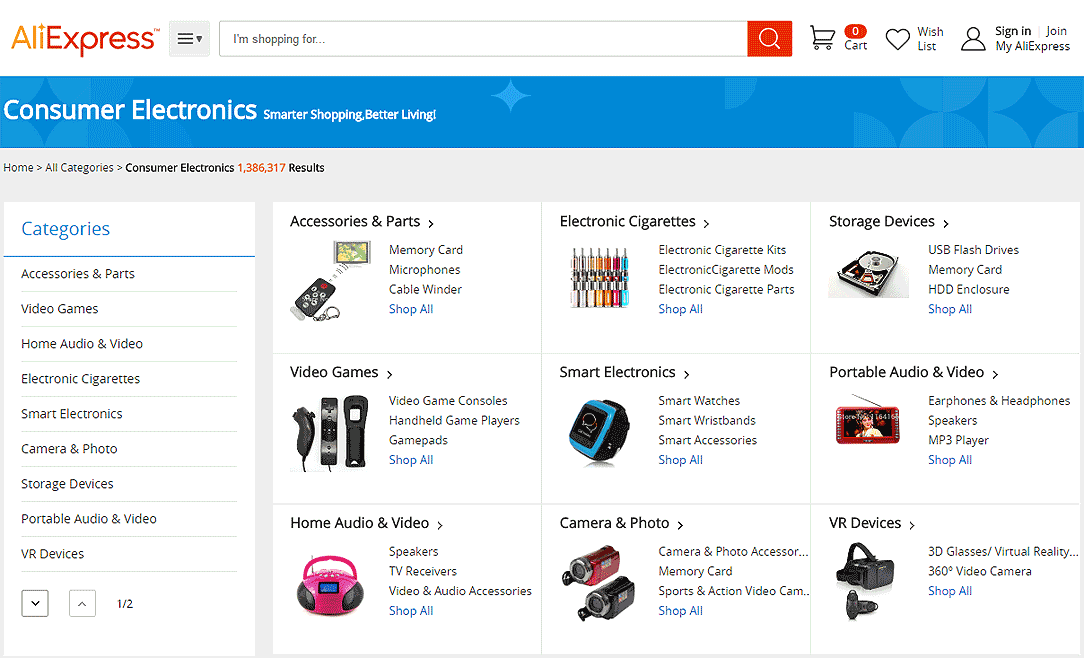Click Shop All under Electronic Cigarettes
1084x658 pixels.
(x=681, y=309)
